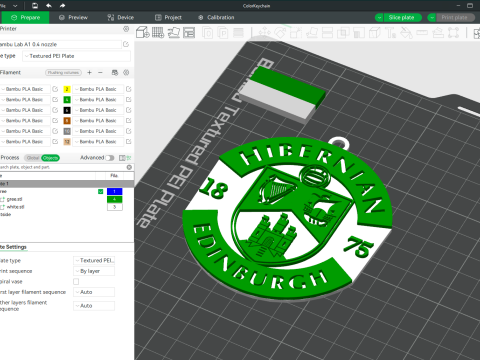480x360 pixels.
Task: Switch to the Prepare tab
Action: 25,17
